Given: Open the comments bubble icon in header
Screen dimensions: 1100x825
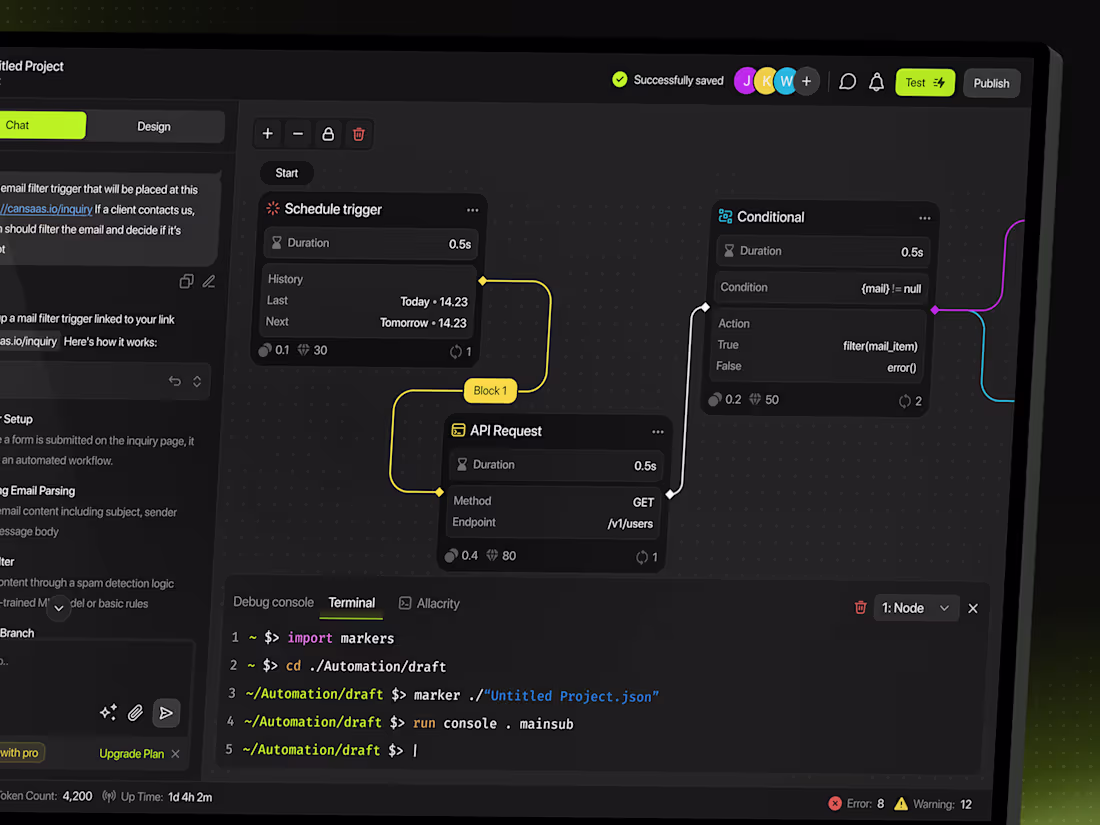Looking at the screenshot, I should (847, 82).
